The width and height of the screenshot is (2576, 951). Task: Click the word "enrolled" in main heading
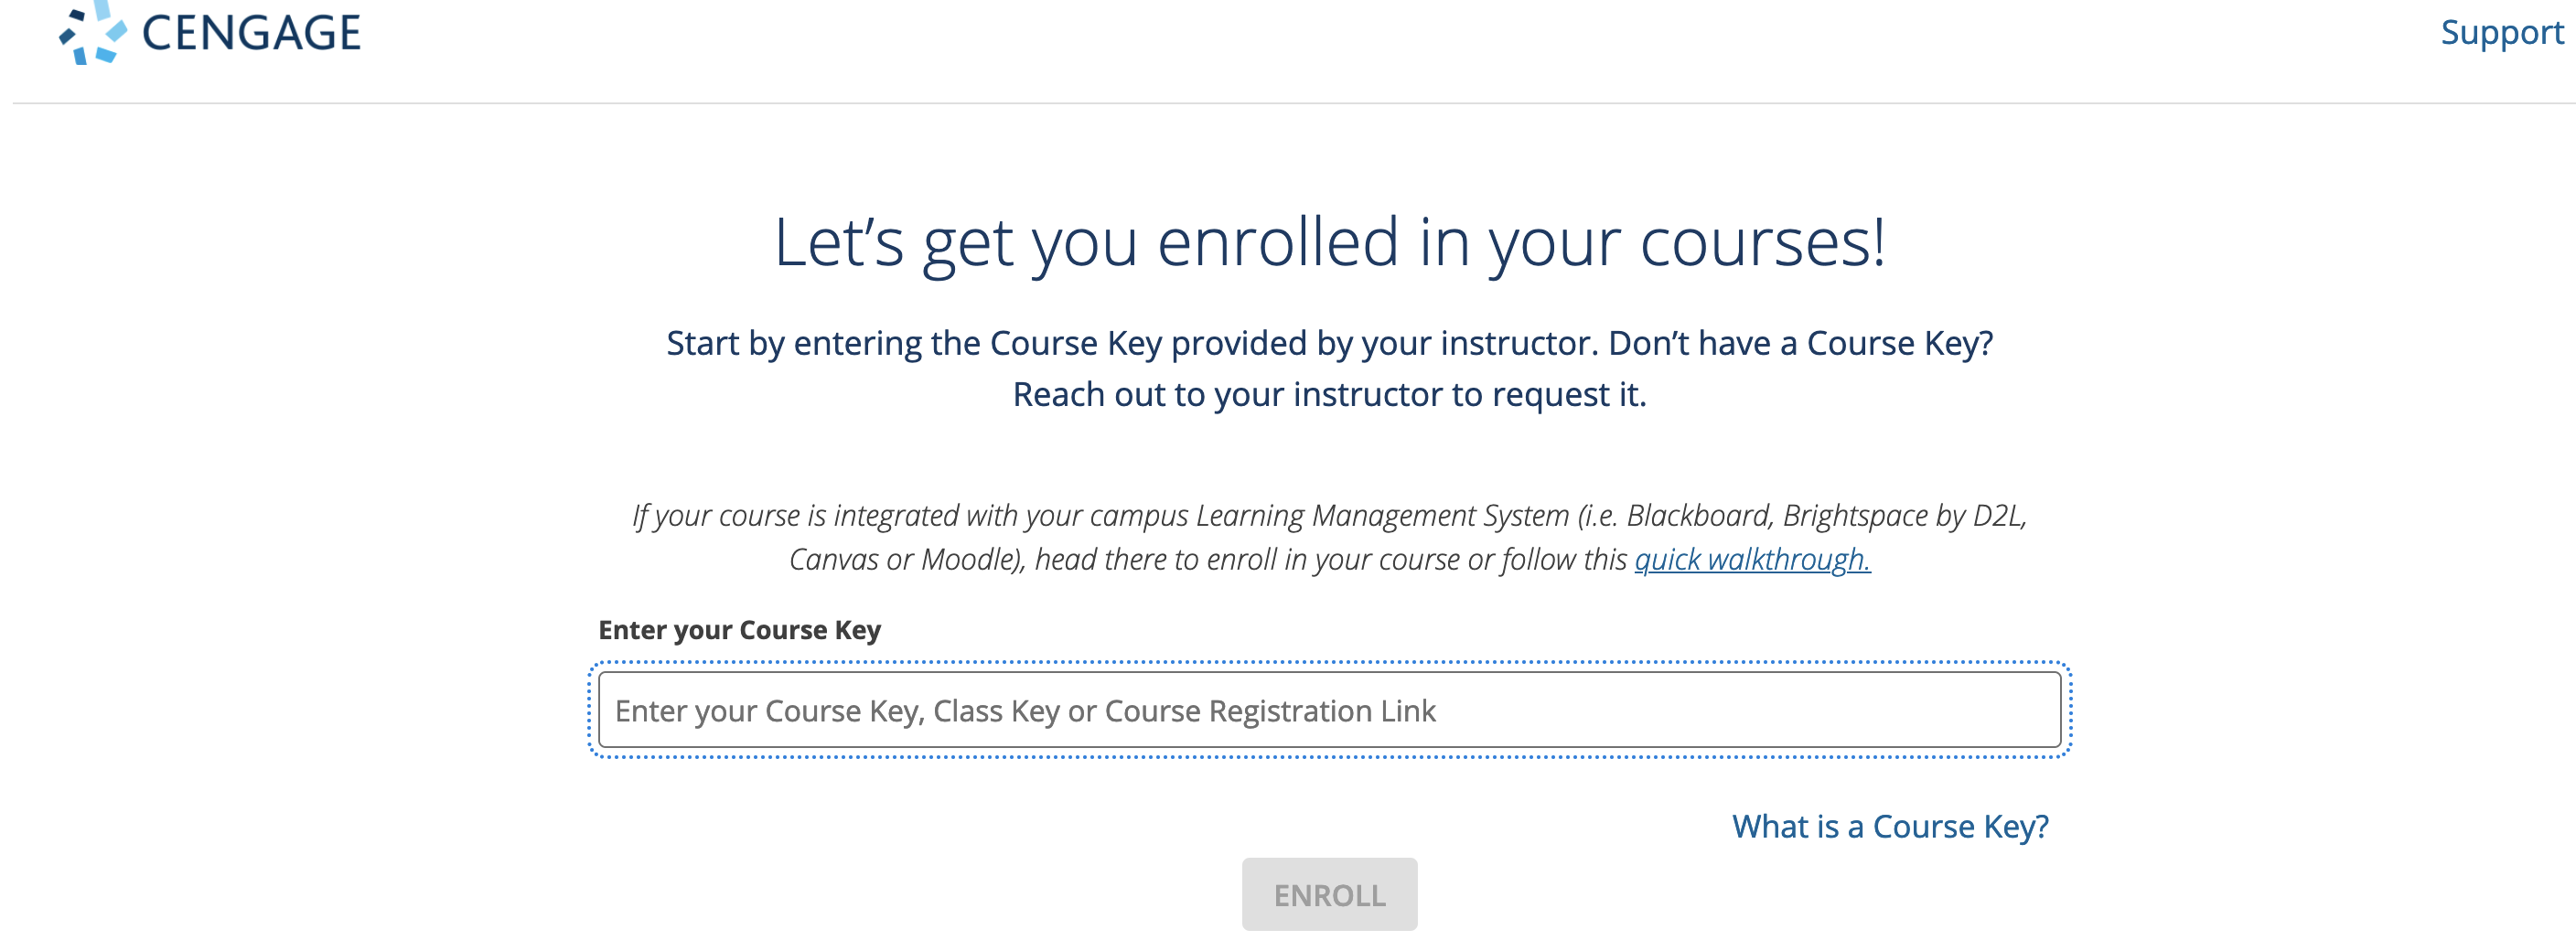pos(1277,243)
